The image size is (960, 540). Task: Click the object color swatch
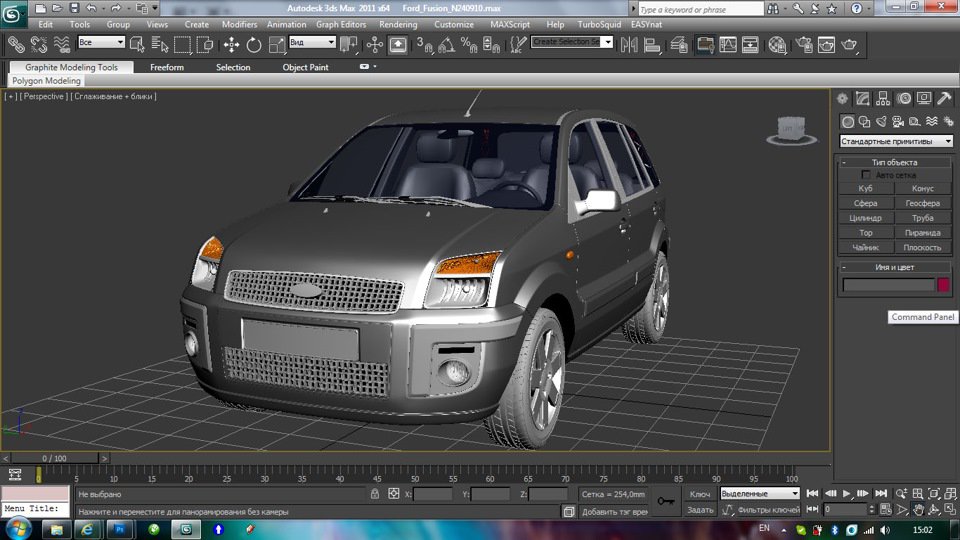943,285
